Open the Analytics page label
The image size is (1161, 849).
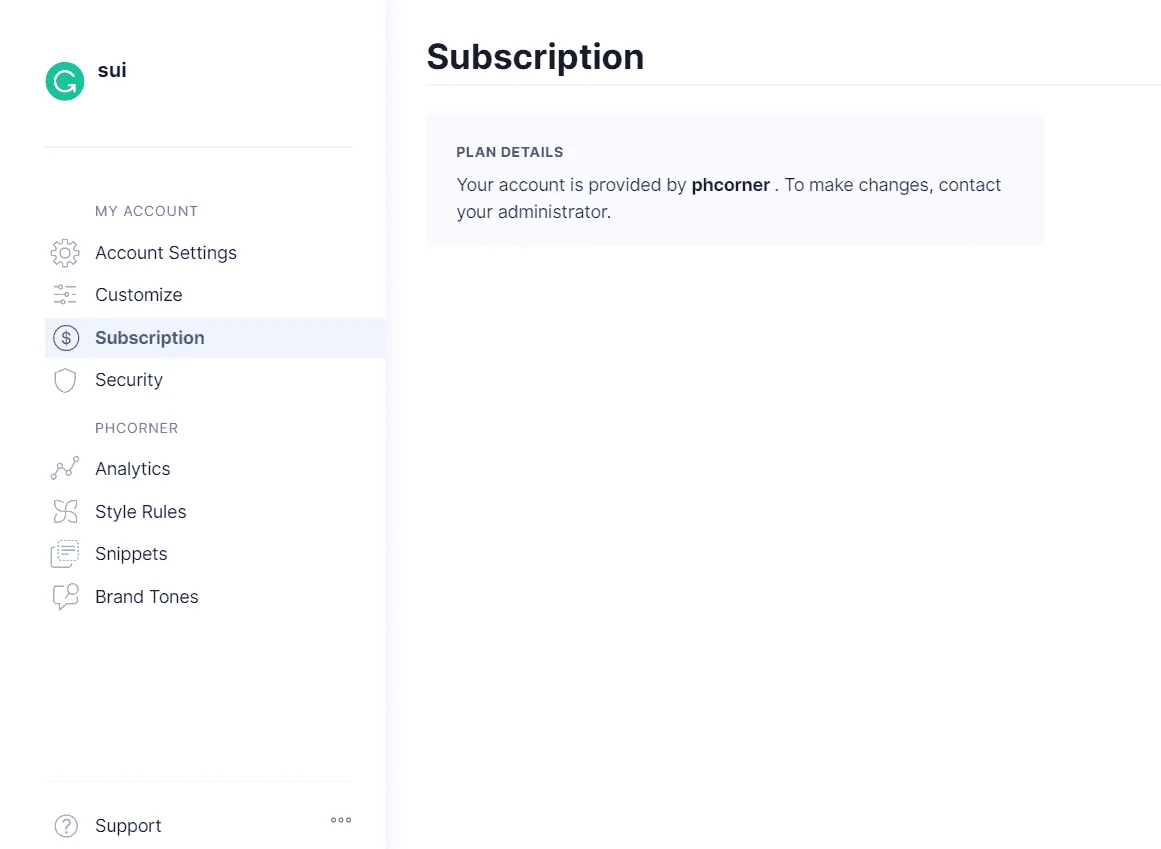(133, 469)
